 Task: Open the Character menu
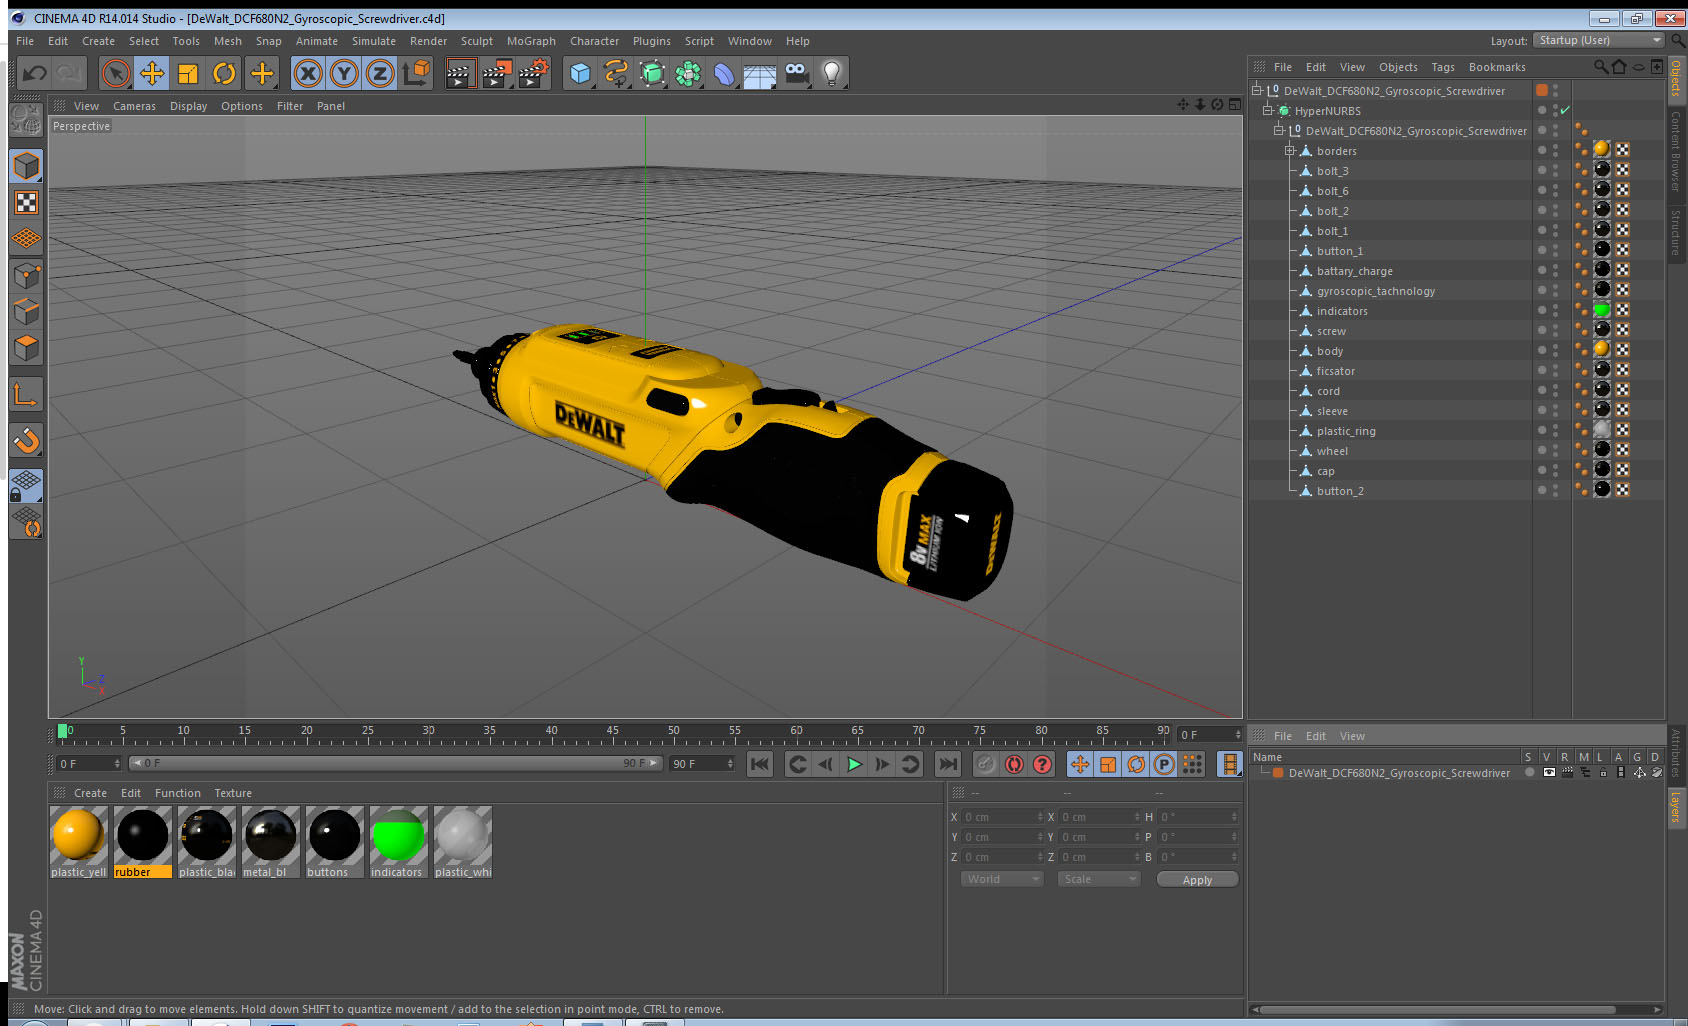pos(594,41)
